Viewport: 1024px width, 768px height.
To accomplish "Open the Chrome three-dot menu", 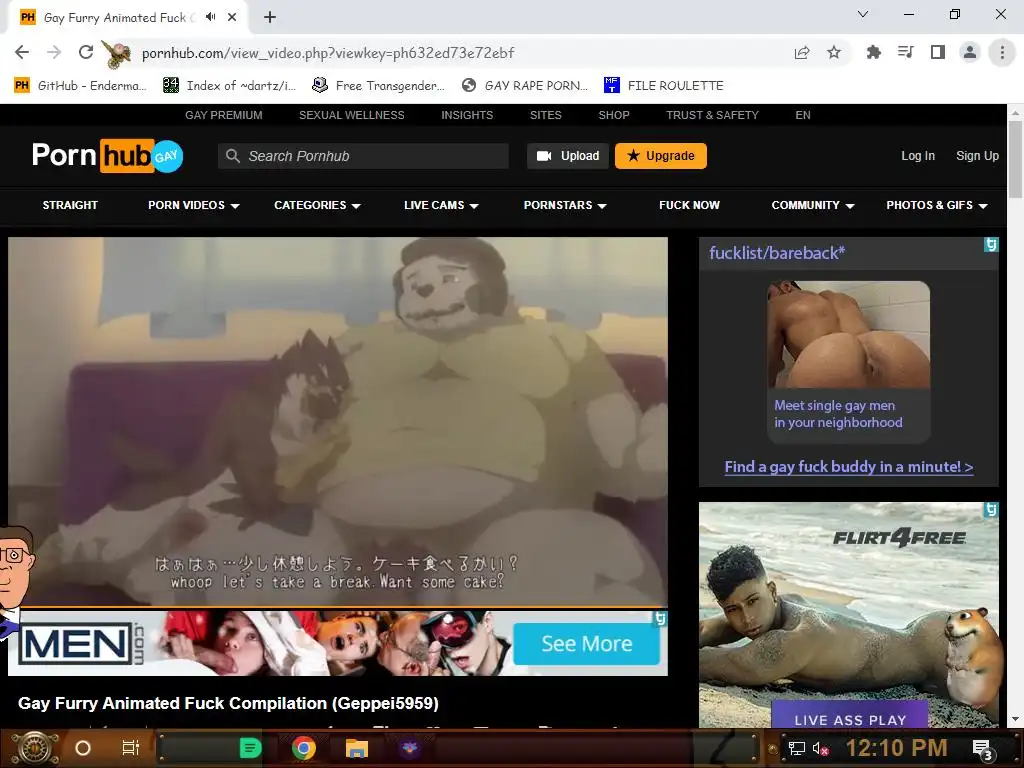I will [1002, 52].
